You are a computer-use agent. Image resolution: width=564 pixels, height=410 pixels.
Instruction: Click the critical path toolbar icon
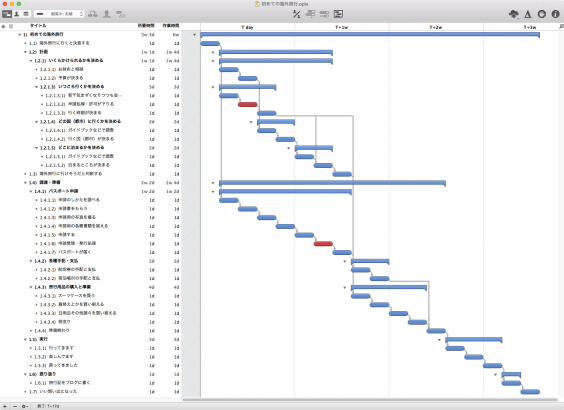point(338,14)
